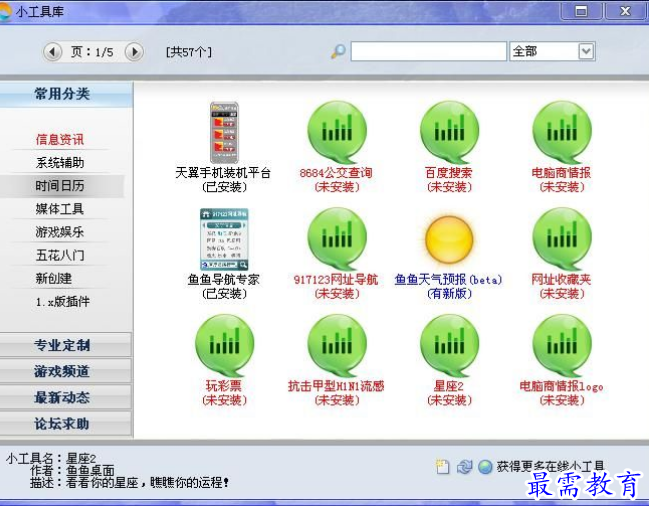Select the 百度搜索 widget icon

point(449,132)
